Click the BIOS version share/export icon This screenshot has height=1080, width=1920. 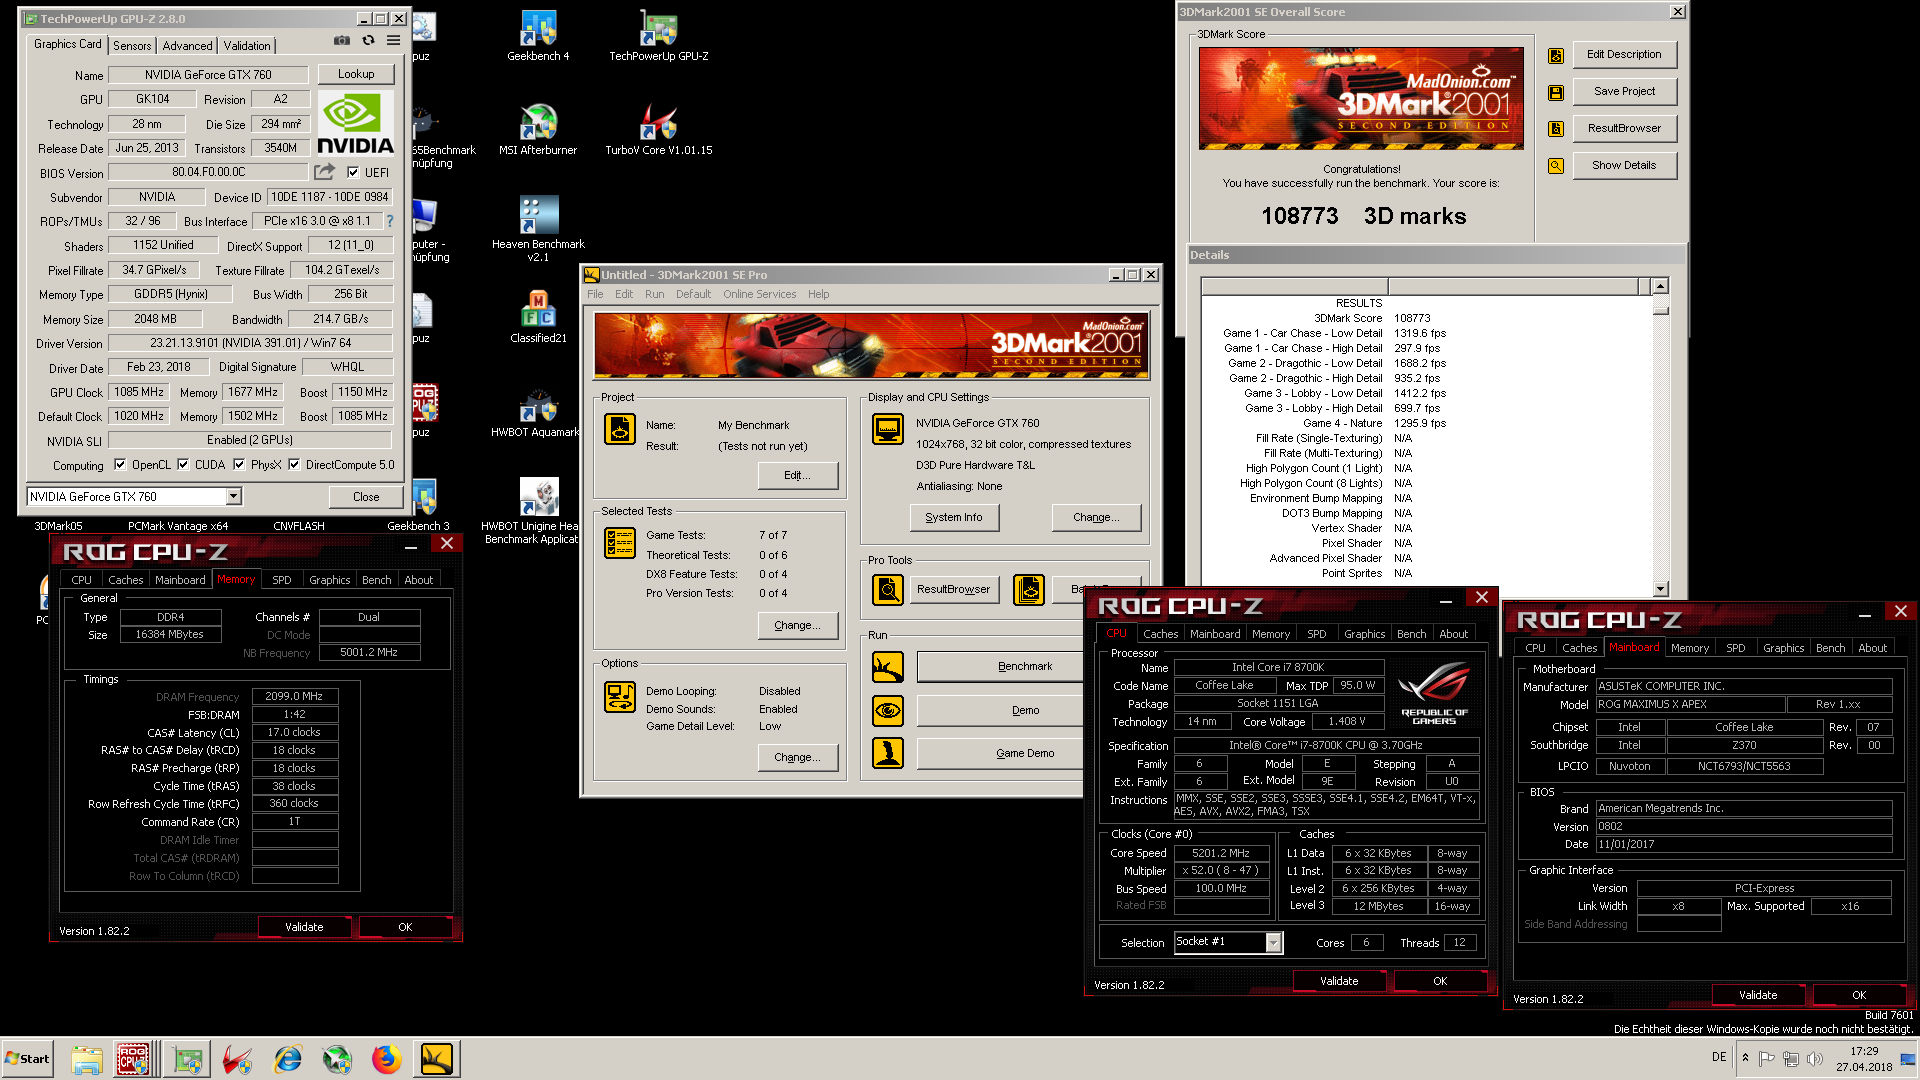click(x=324, y=172)
